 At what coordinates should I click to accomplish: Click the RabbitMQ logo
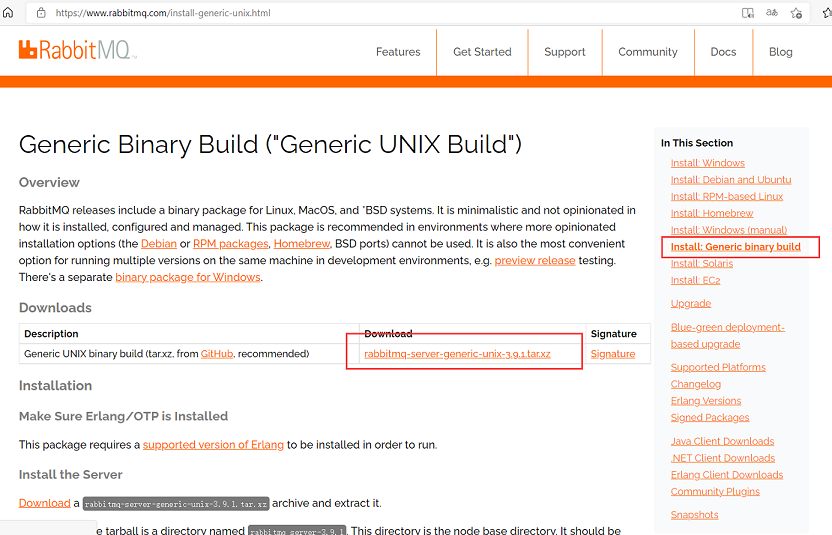click(x=77, y=50)
